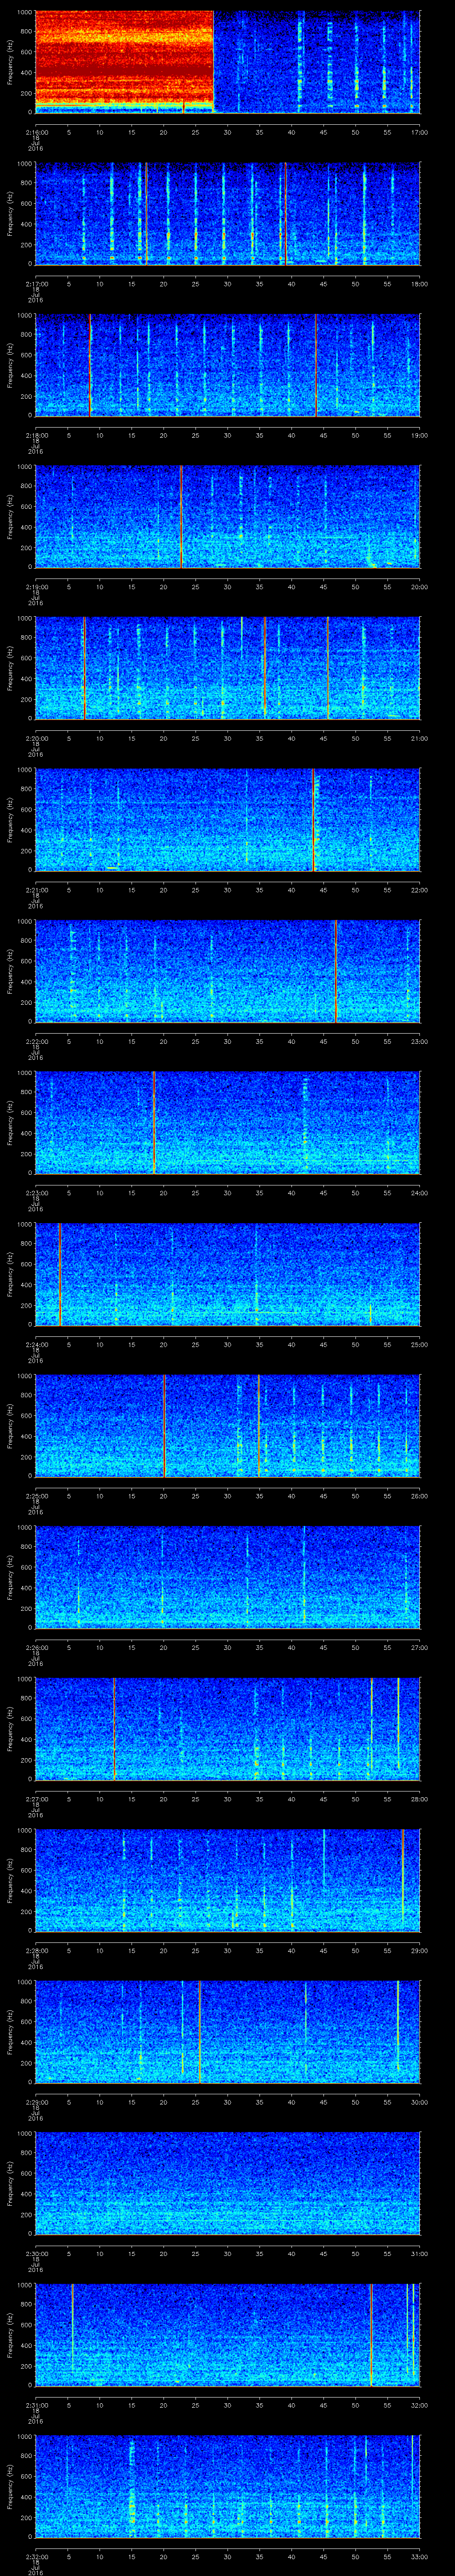
Task: Click the 17:00 end time label
Action: [419, 132]
